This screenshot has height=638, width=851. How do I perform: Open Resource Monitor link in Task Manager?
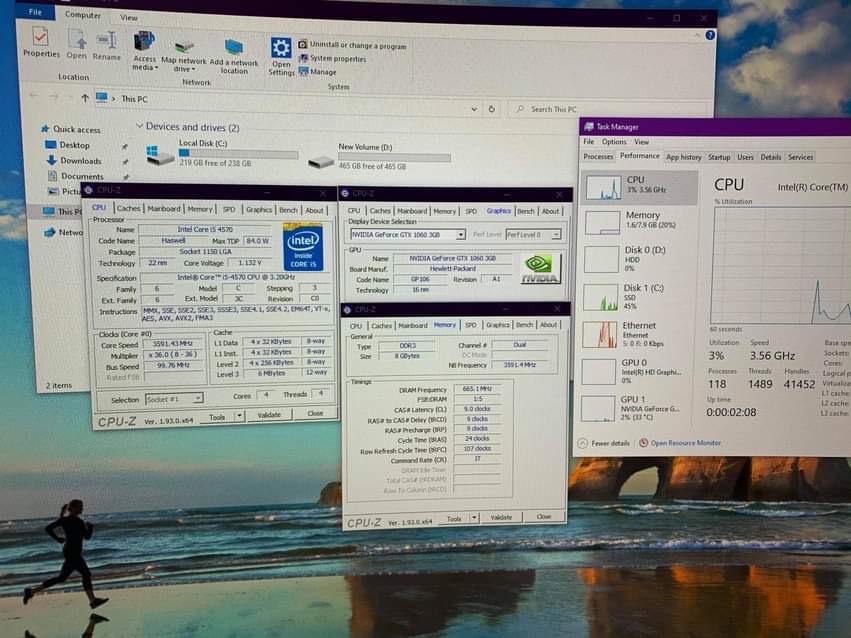685,442
